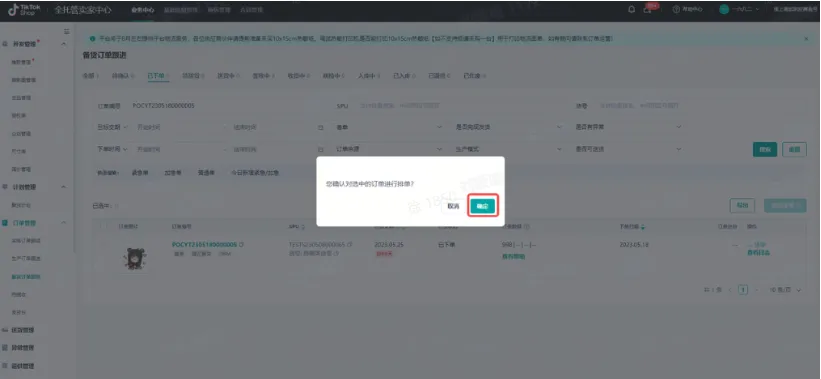Switch to the 全部 order tab
This screenshot has width=821, height=379.
click(x=90, y=76)
